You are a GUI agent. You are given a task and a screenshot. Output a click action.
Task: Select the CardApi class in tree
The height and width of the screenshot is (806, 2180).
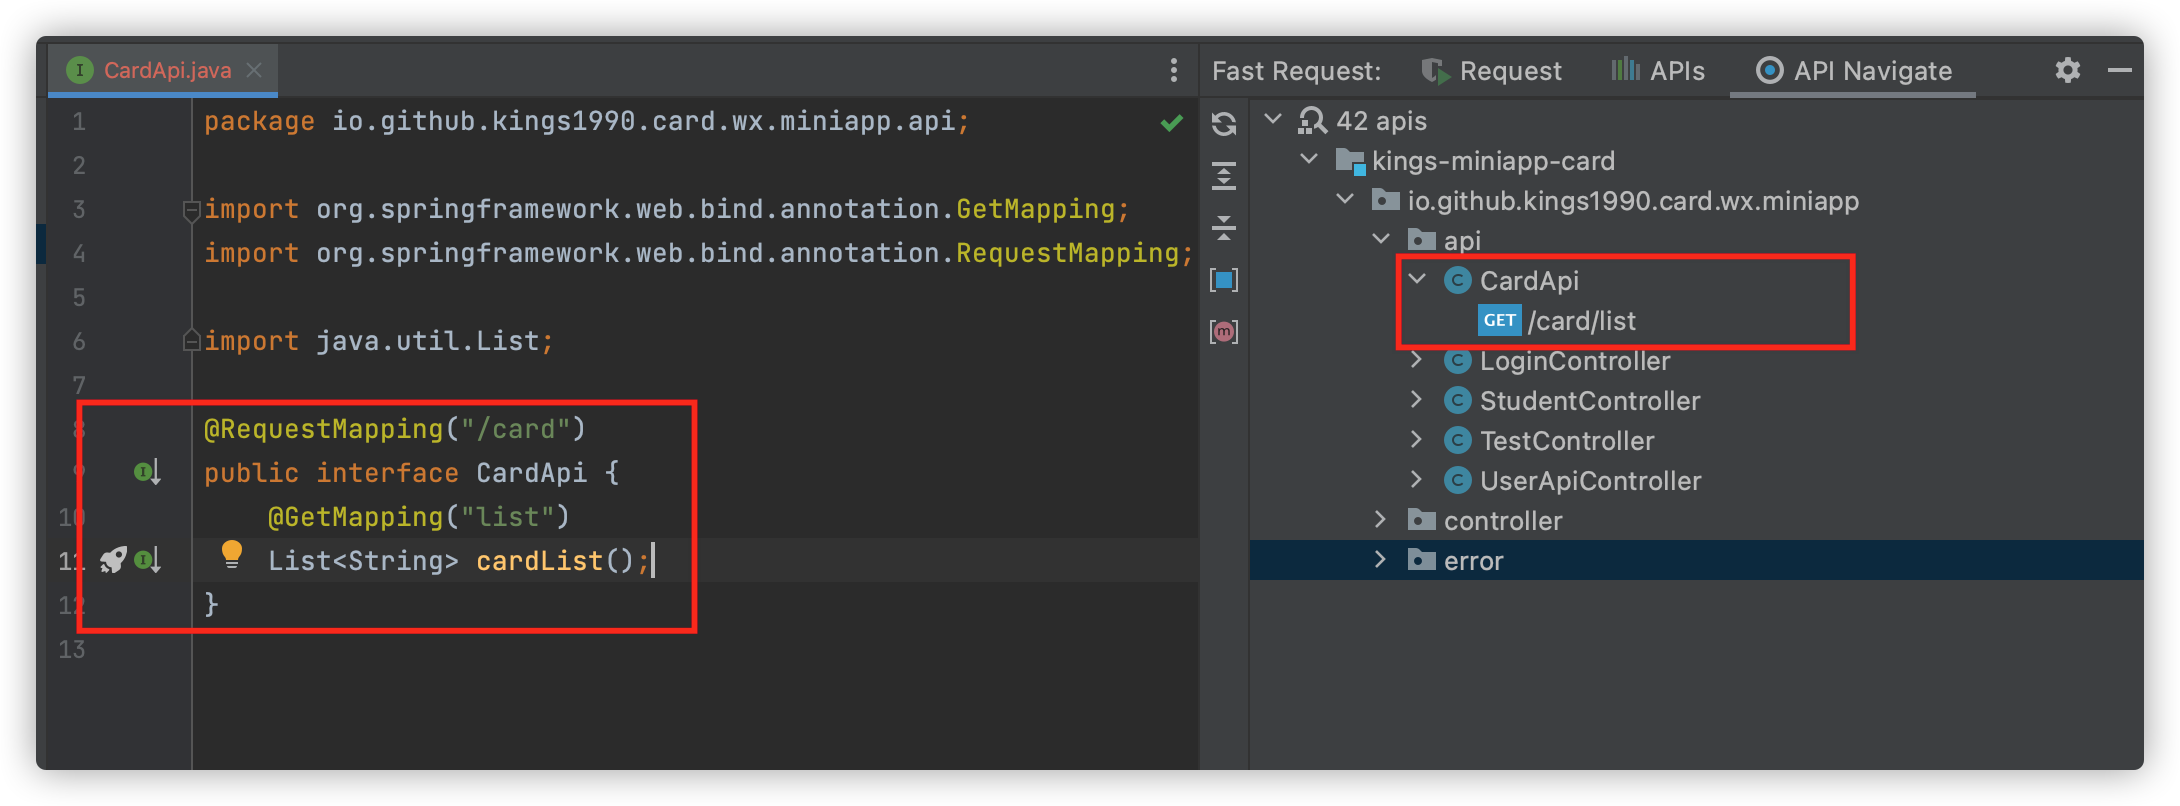pos(1529,281)
